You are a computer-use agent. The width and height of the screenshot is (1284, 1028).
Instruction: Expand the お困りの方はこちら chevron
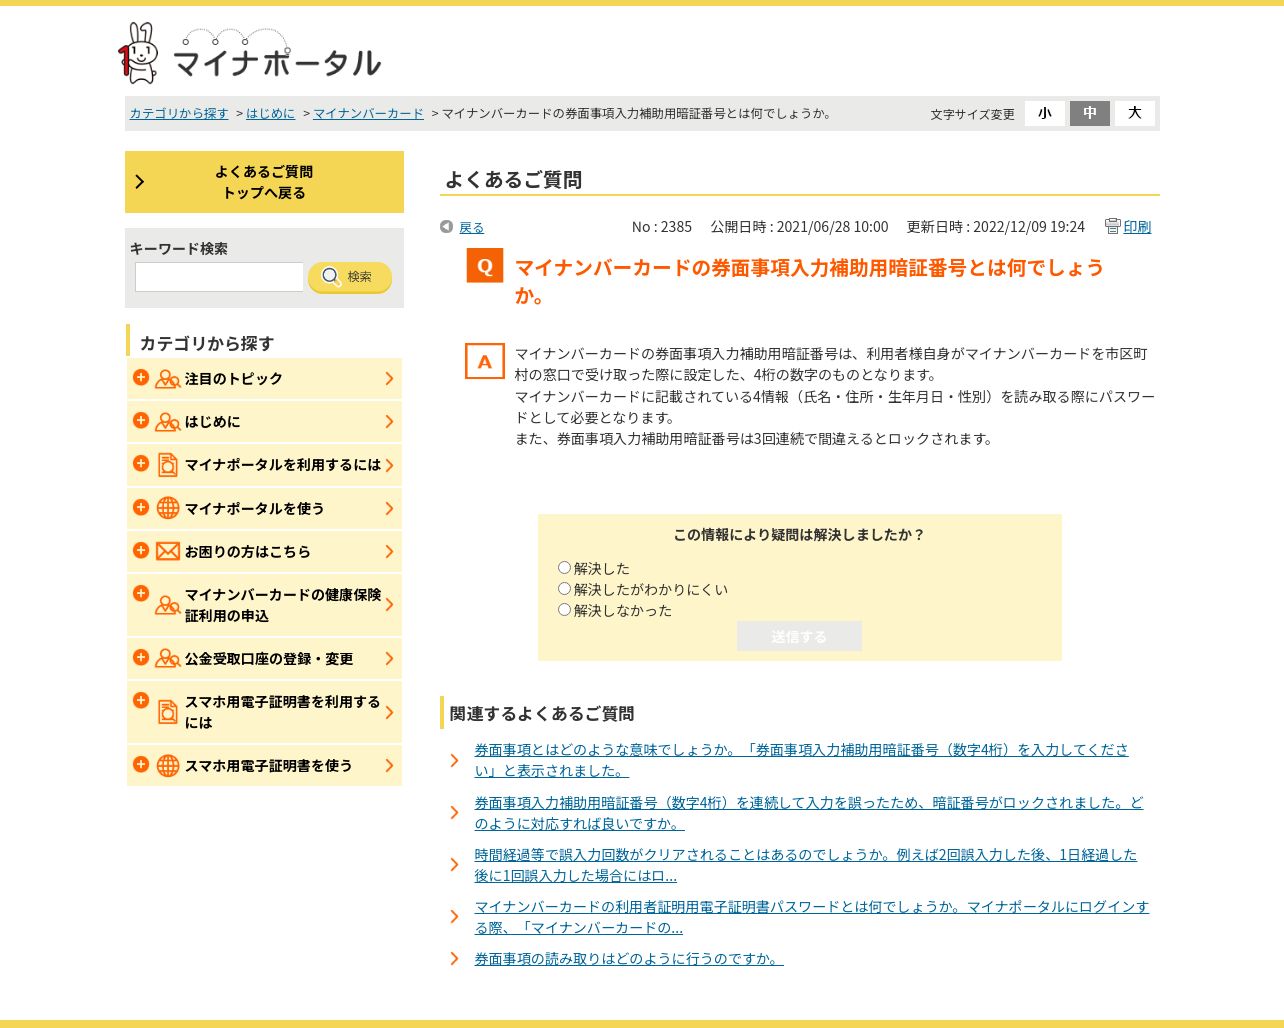(x=389, y=551)
